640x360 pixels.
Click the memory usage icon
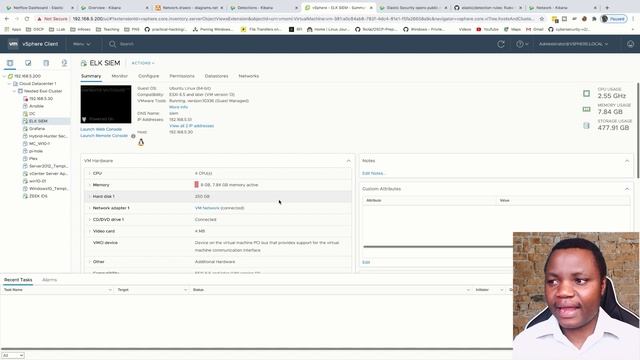(x=587, y=109)
